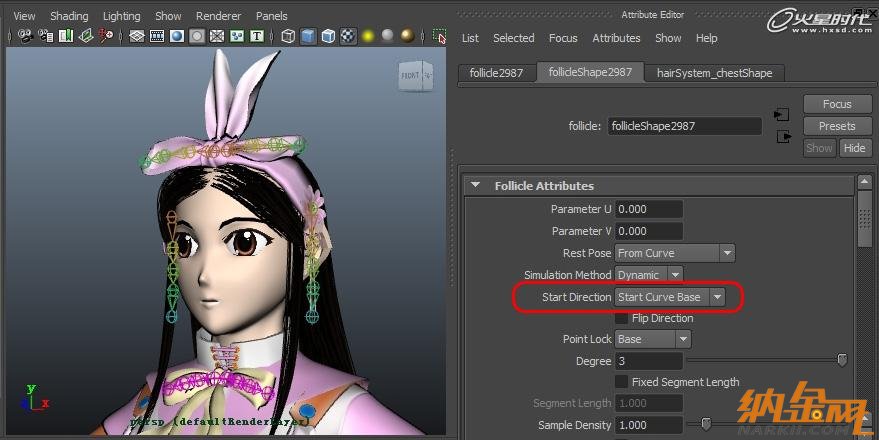Open the Lighting menu

(x=121, y=16)
